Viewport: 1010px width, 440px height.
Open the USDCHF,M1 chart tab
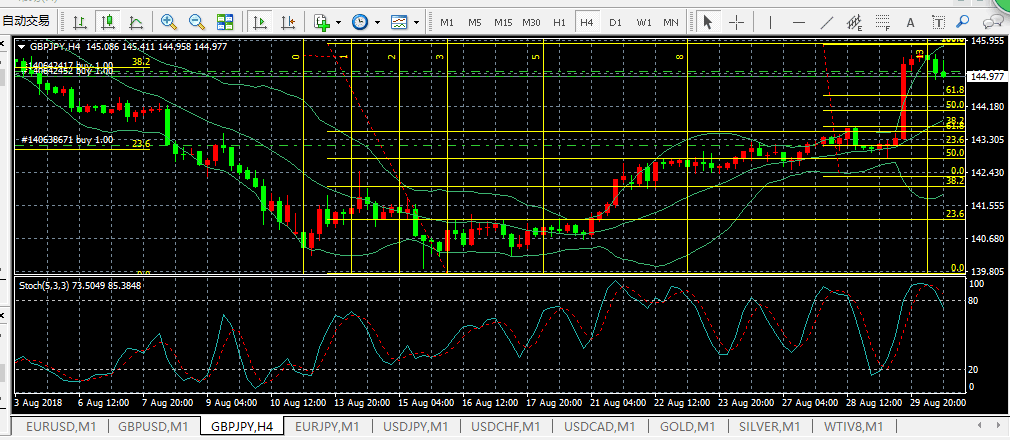coord(506,426)
